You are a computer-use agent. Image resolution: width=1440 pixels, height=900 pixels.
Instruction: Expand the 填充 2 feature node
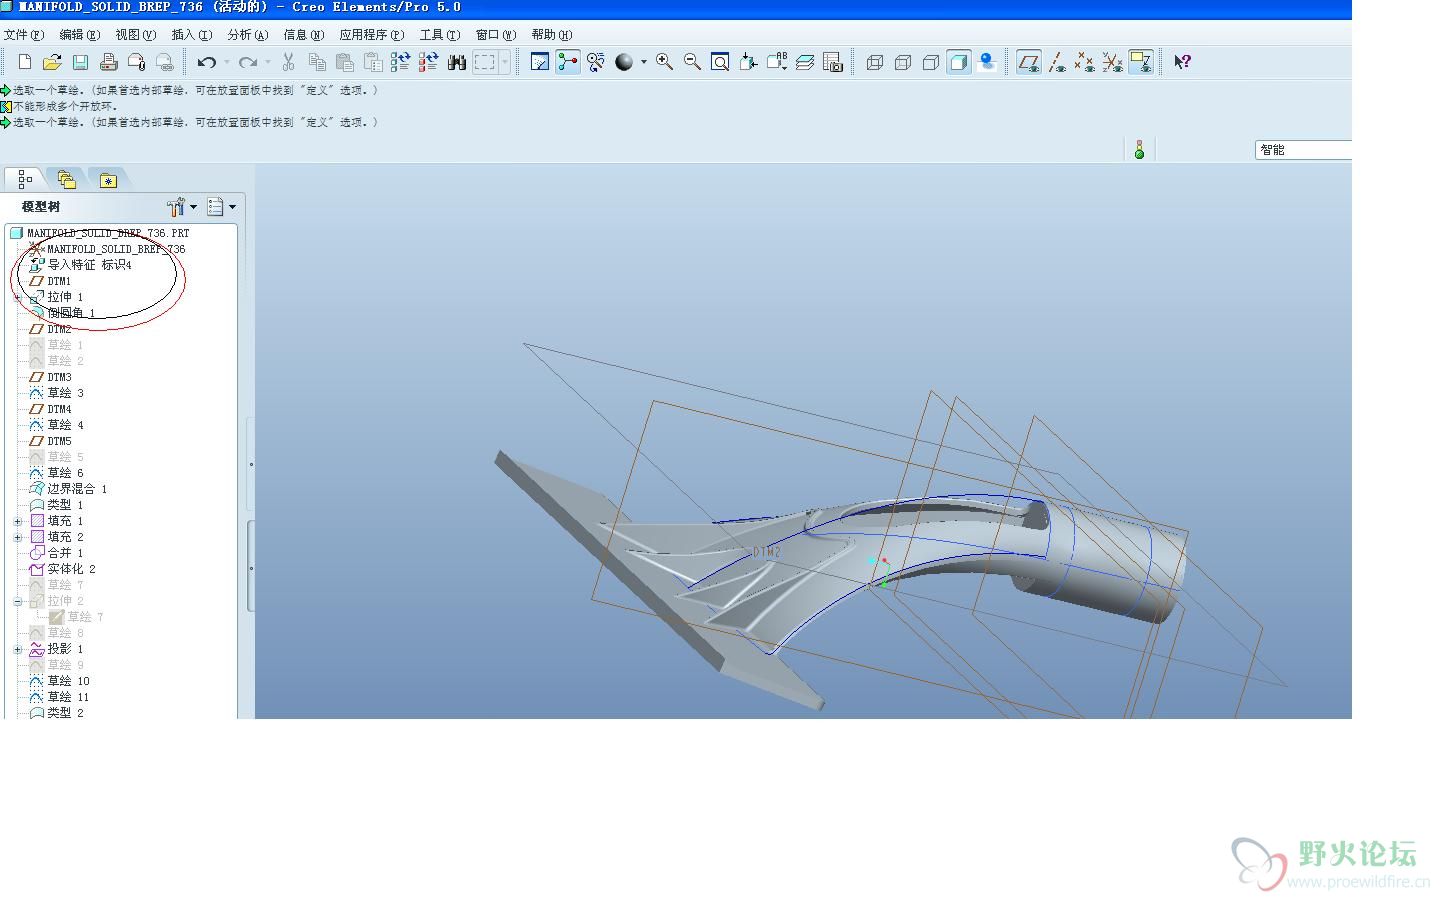point(17,537)
